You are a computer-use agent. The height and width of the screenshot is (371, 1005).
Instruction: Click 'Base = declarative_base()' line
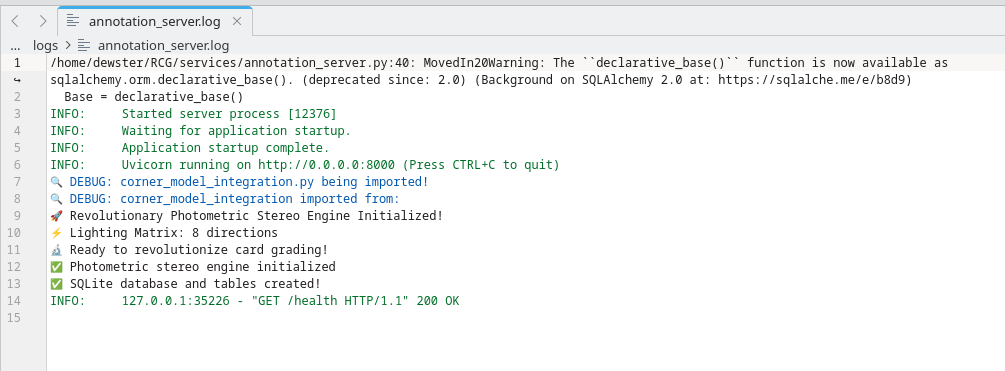[x=154, y=97]
